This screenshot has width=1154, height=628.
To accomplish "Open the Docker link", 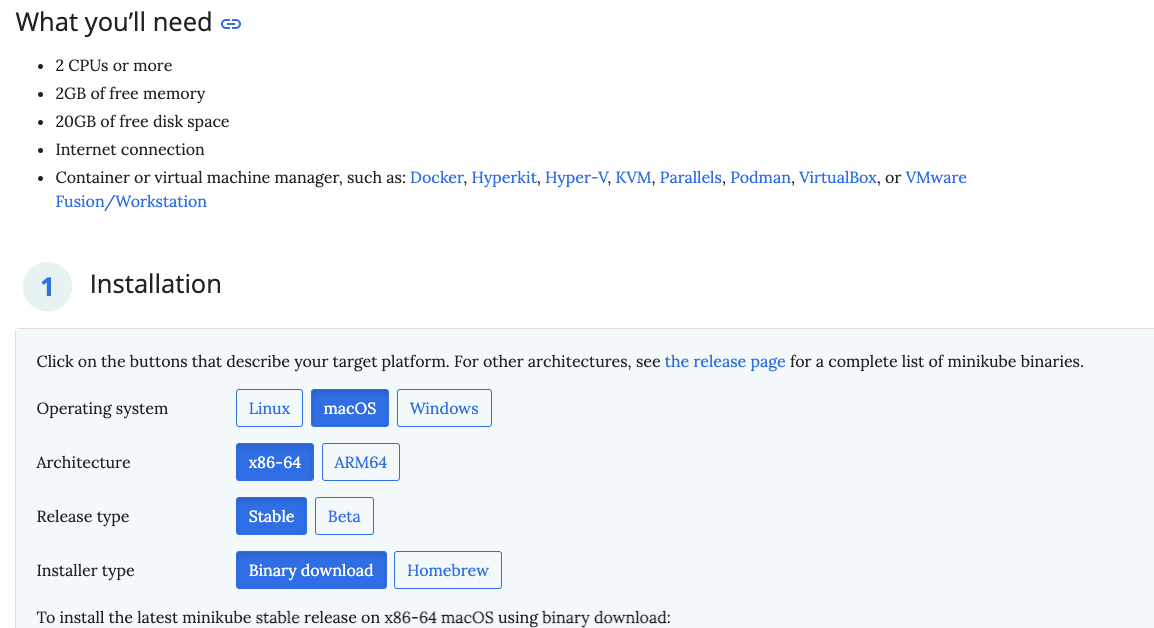I will click(436, 177).
